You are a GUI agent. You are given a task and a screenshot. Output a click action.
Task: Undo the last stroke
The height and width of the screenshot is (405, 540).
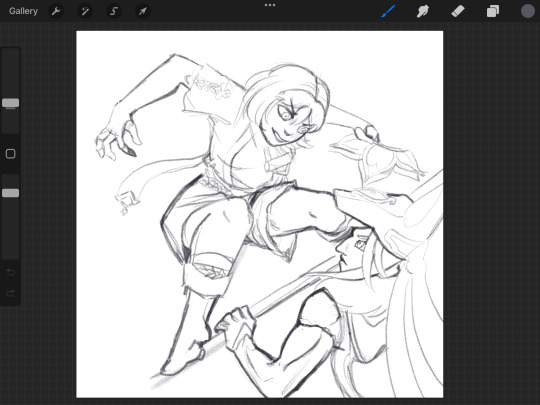[x=11, y=273]
